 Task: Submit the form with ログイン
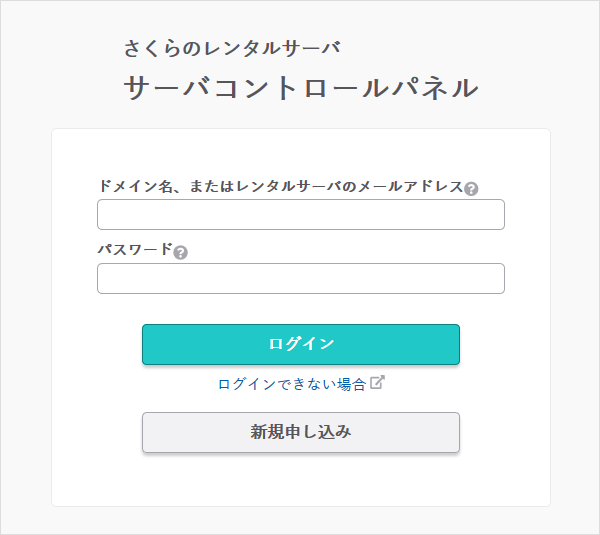[x=300, y=344]
